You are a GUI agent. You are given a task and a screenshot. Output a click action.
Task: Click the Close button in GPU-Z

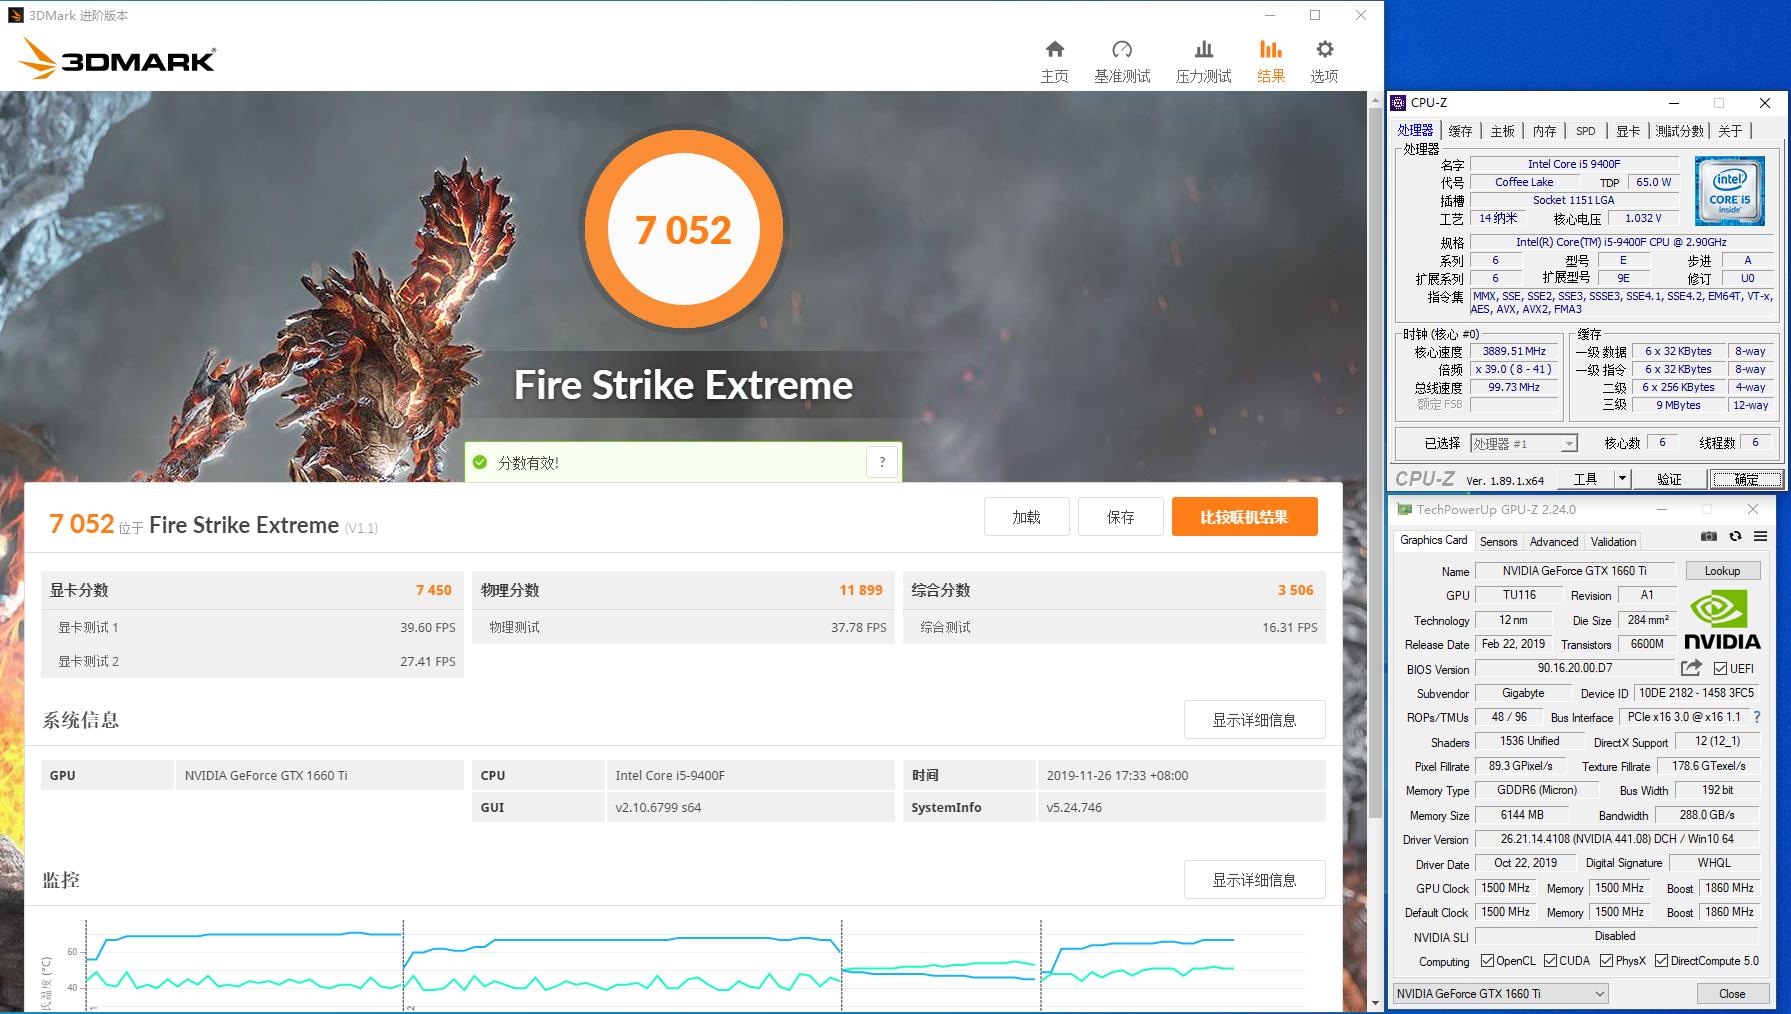(x=1732, y=993)
